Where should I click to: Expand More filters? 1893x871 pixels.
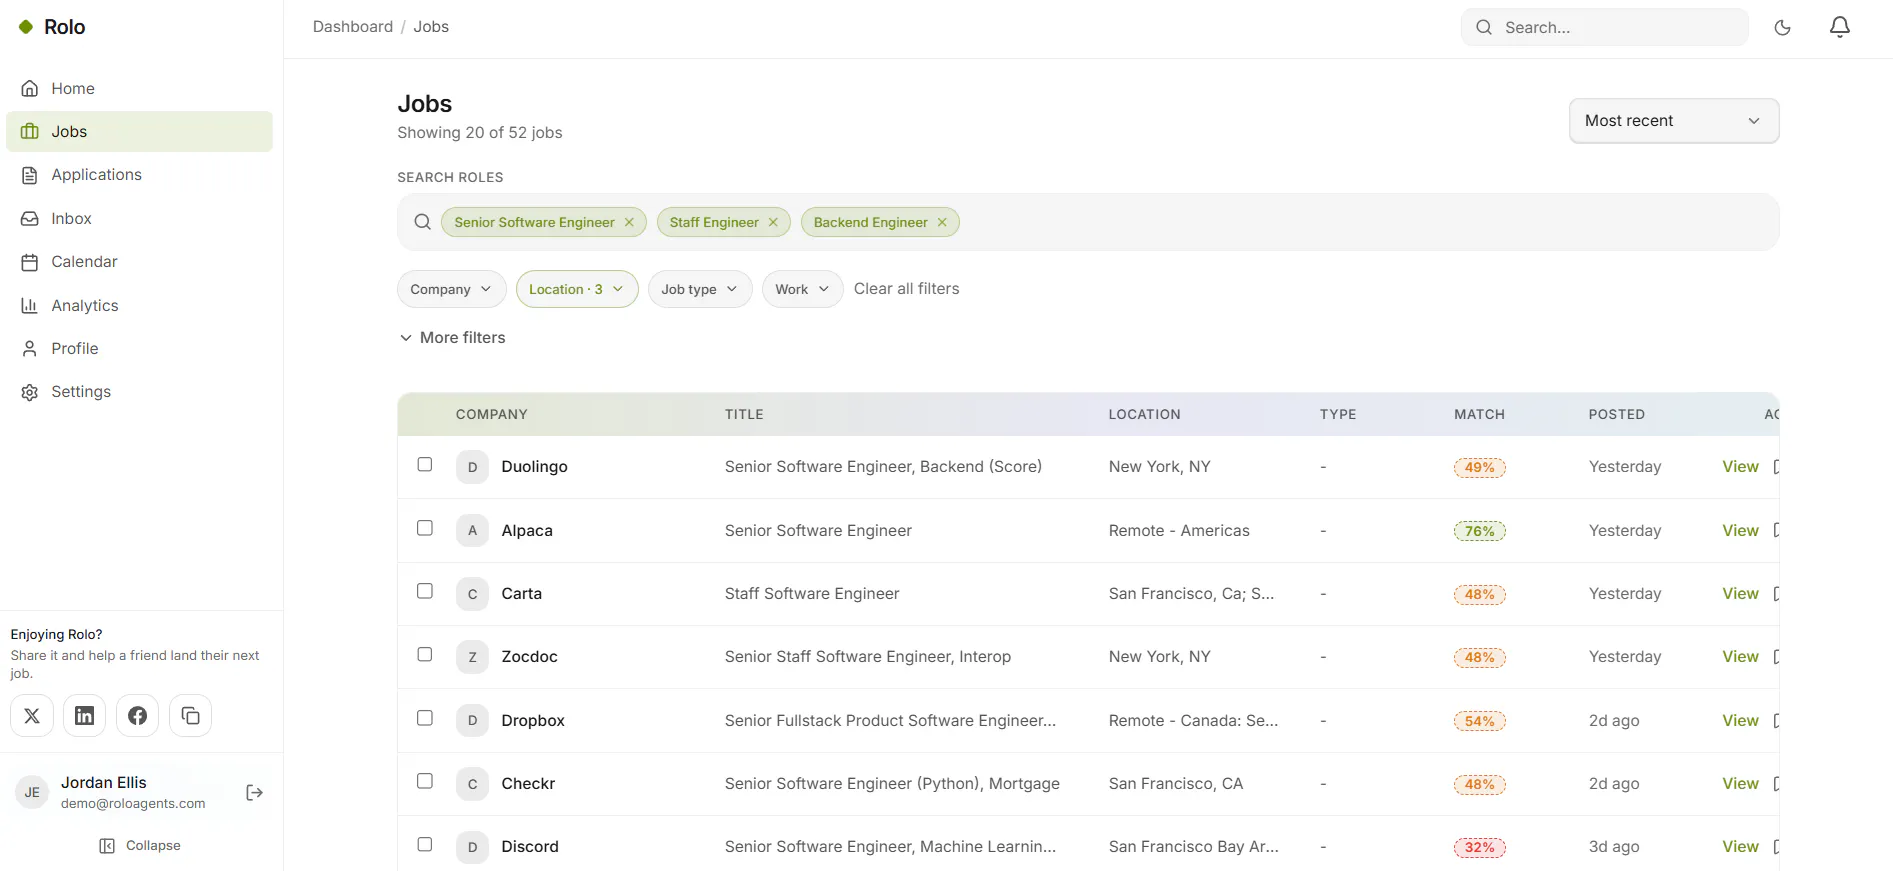click(452, 338)
